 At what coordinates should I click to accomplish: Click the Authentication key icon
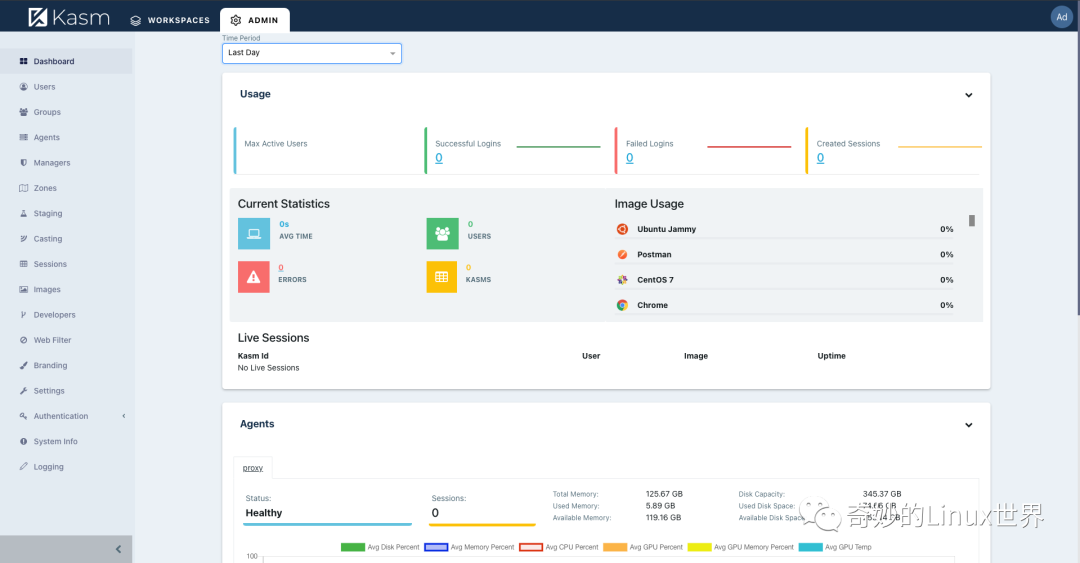[23, 416]
